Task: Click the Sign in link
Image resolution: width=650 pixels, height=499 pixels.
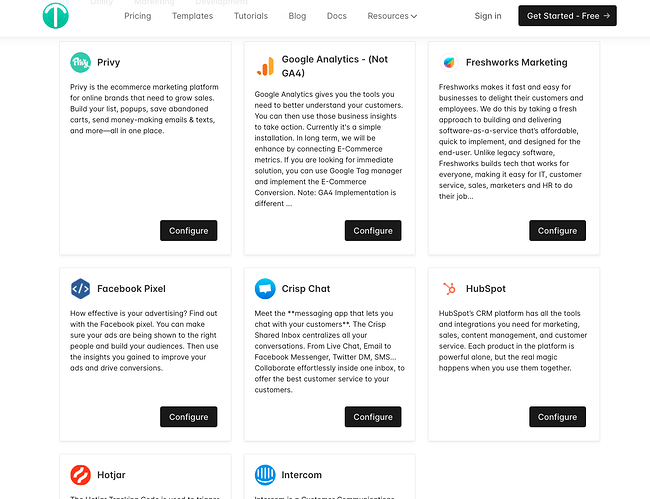Action: pyautogui.click(x=488, y=16)
